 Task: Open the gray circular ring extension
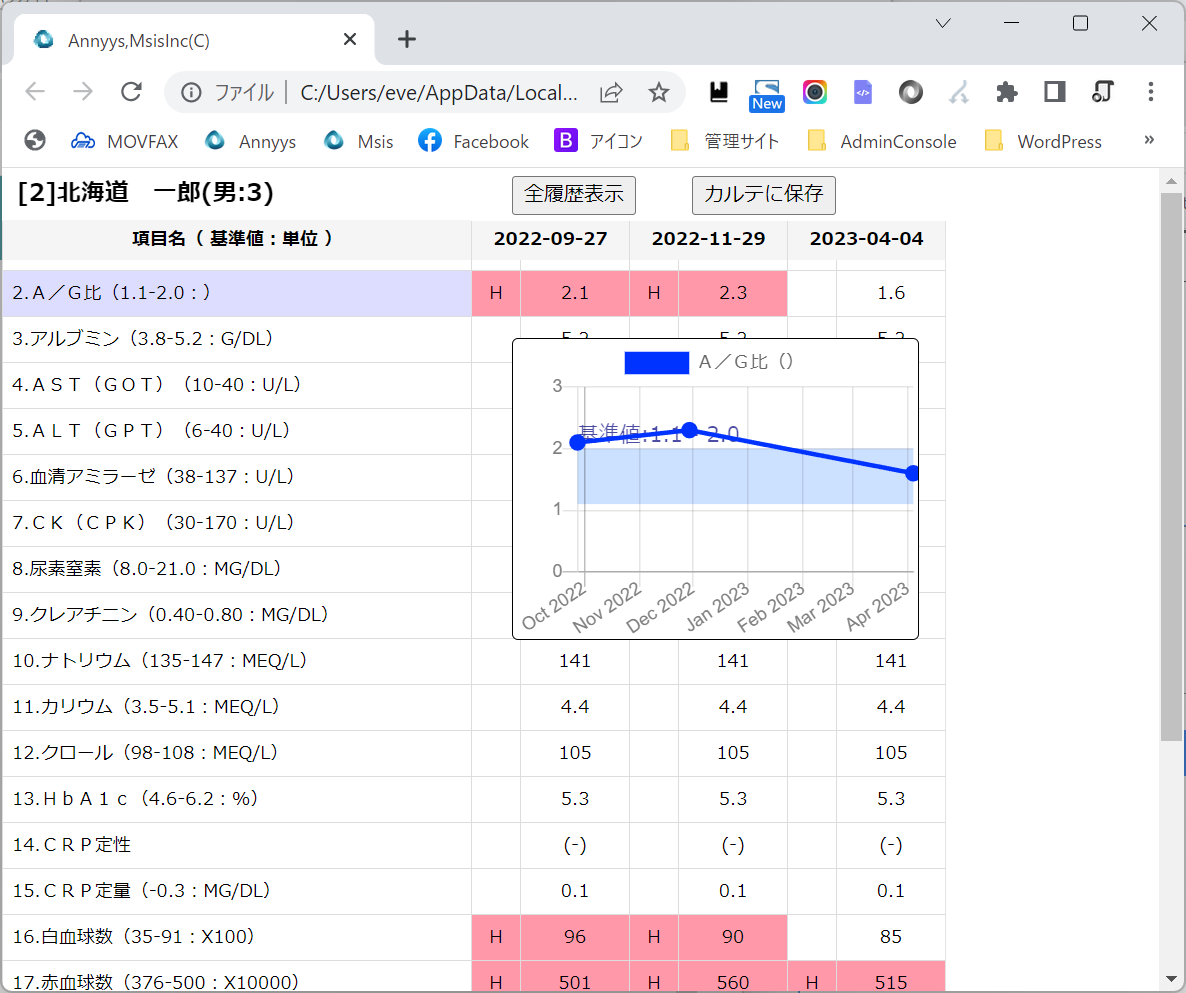(x=911, y=92)
